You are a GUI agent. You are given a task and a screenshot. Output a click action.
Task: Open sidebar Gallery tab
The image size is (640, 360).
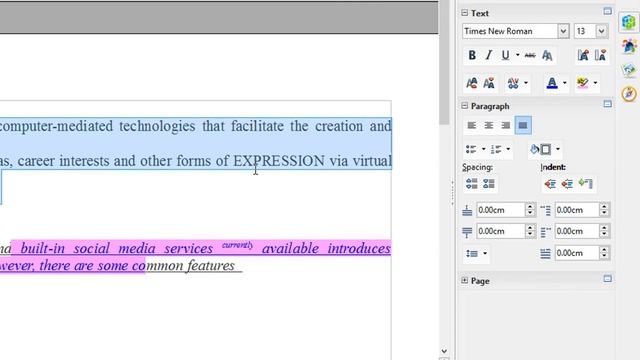tap(629, 70)
